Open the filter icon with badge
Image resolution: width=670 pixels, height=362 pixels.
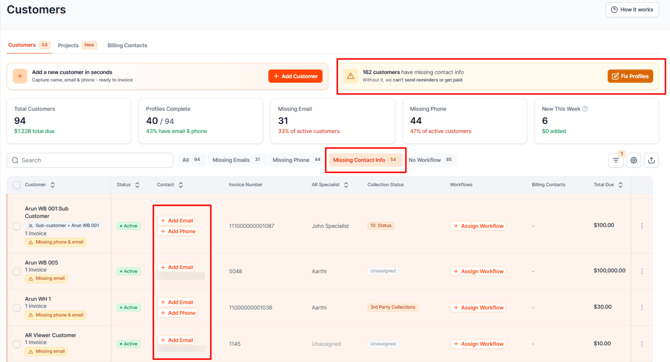coord(616,160)
